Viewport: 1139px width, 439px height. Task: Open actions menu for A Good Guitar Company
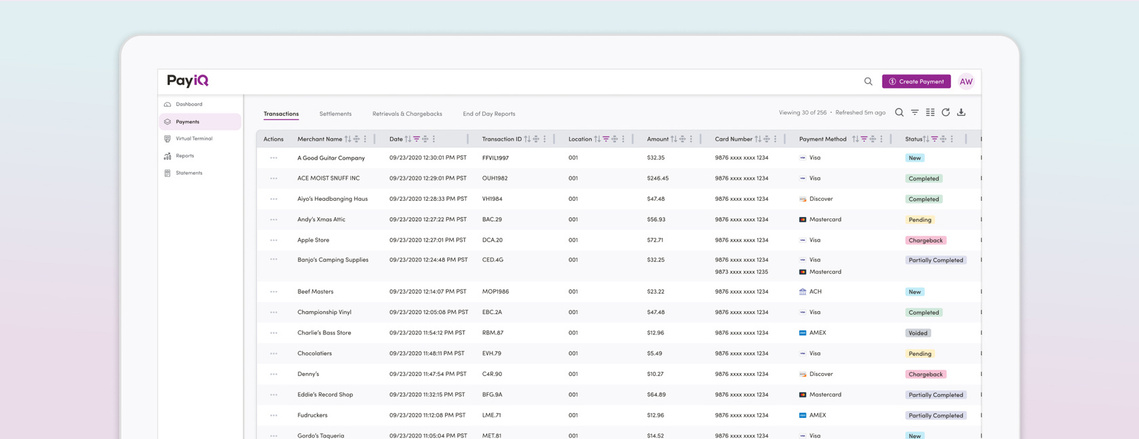274,158
